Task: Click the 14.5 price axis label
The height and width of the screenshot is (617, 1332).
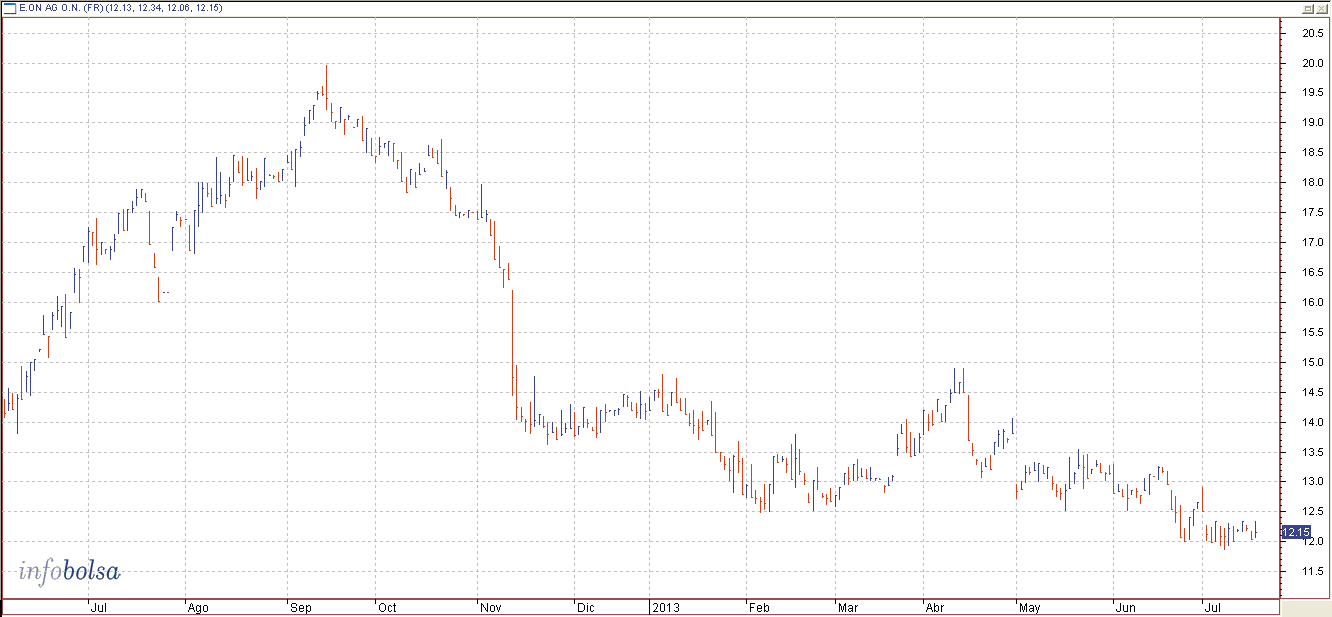Action: coord(1311,393)
